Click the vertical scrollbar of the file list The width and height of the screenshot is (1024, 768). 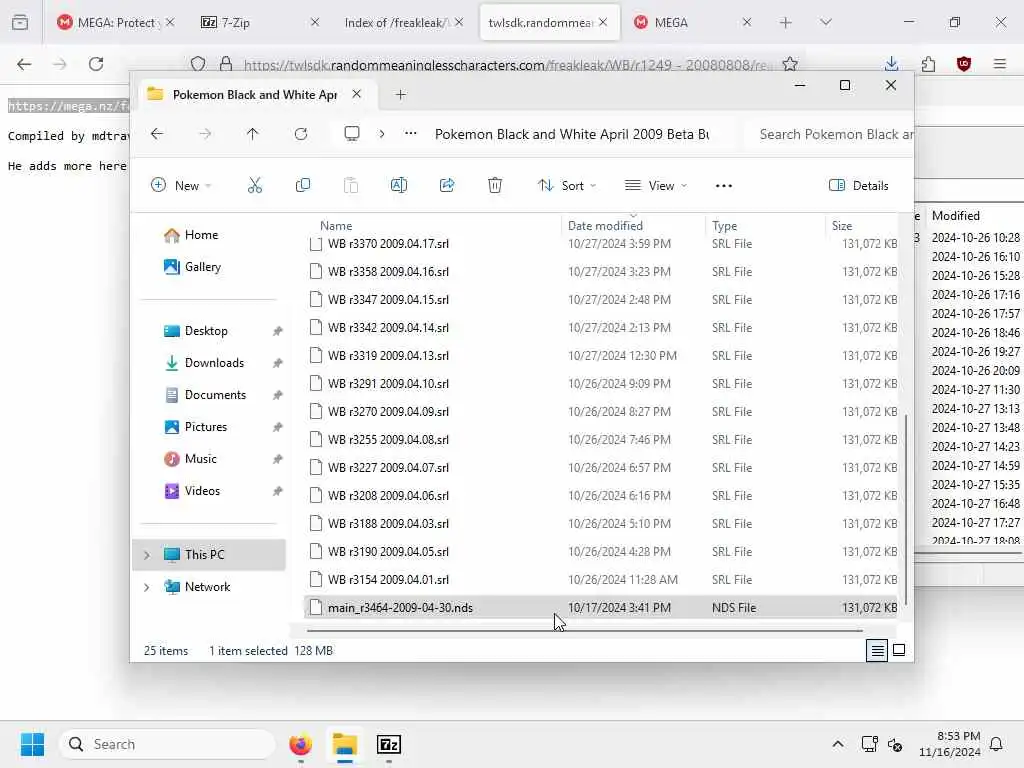(906, 509)
